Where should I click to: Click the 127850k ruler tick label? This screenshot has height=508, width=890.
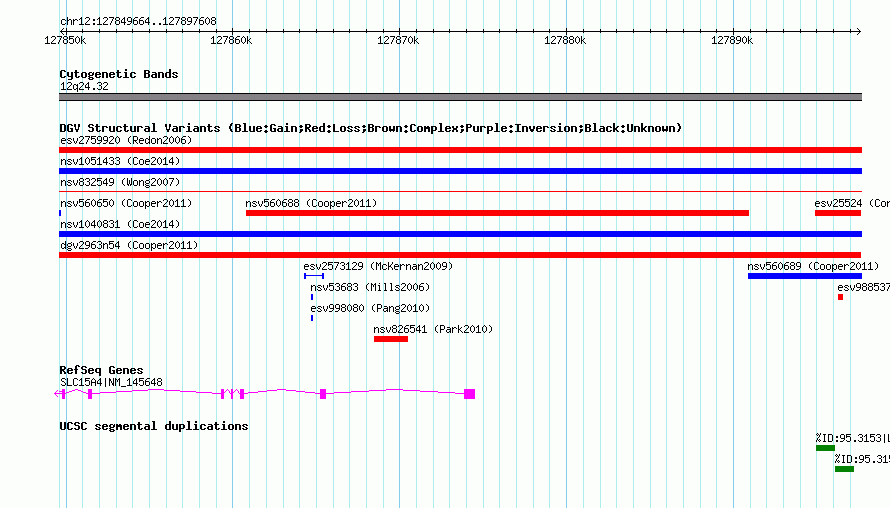pos(65,40)
